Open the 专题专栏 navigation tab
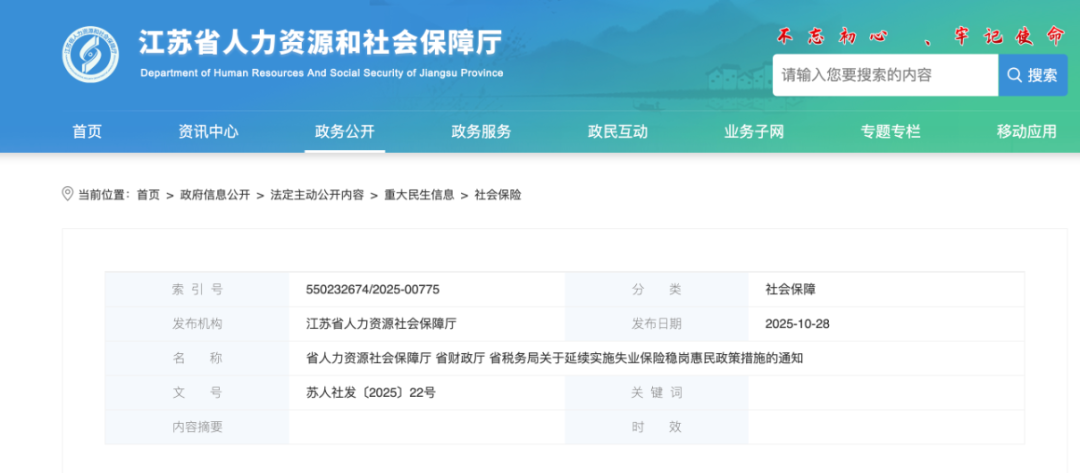Screen dimensions: 1080x473 point(890,132)
